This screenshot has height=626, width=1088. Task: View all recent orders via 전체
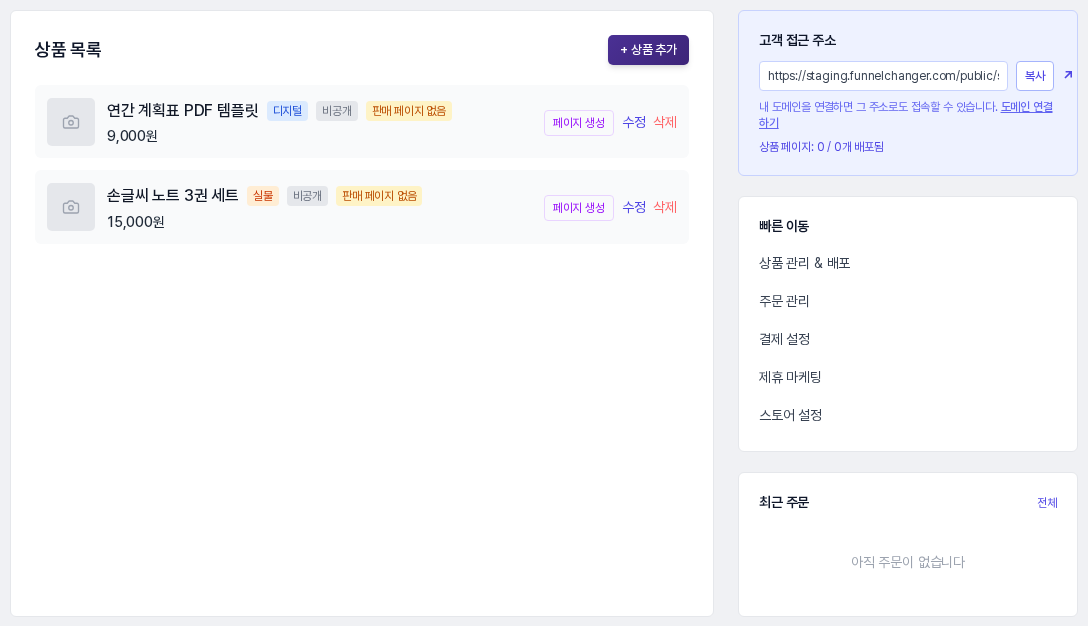coord(1047,502)
